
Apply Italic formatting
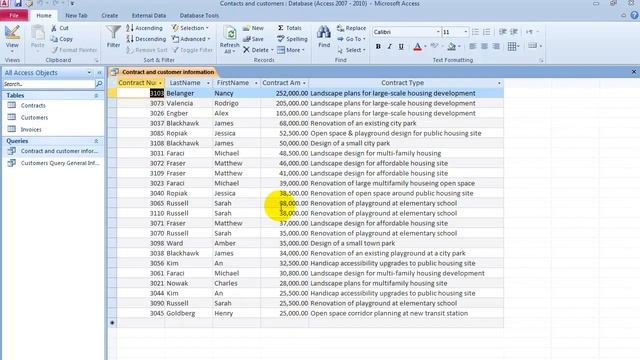click(389, 47)
